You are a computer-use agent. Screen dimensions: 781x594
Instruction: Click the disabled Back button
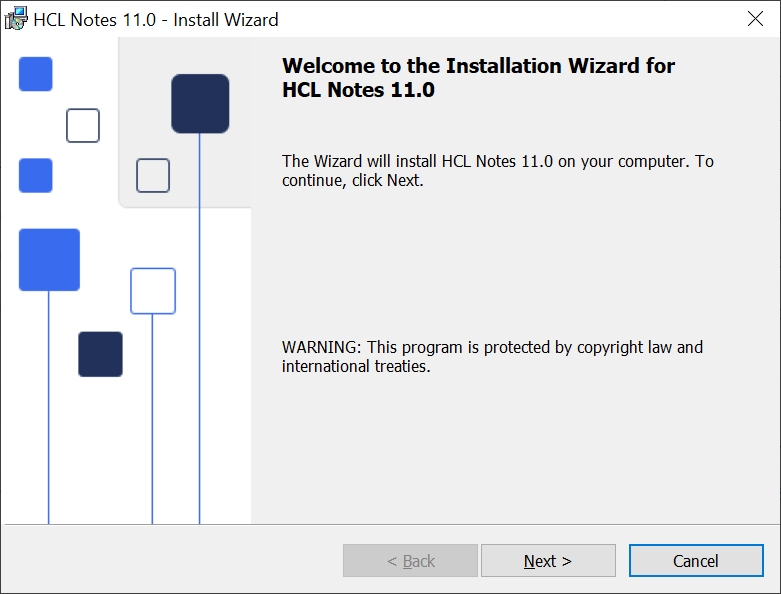coord(410,561)
